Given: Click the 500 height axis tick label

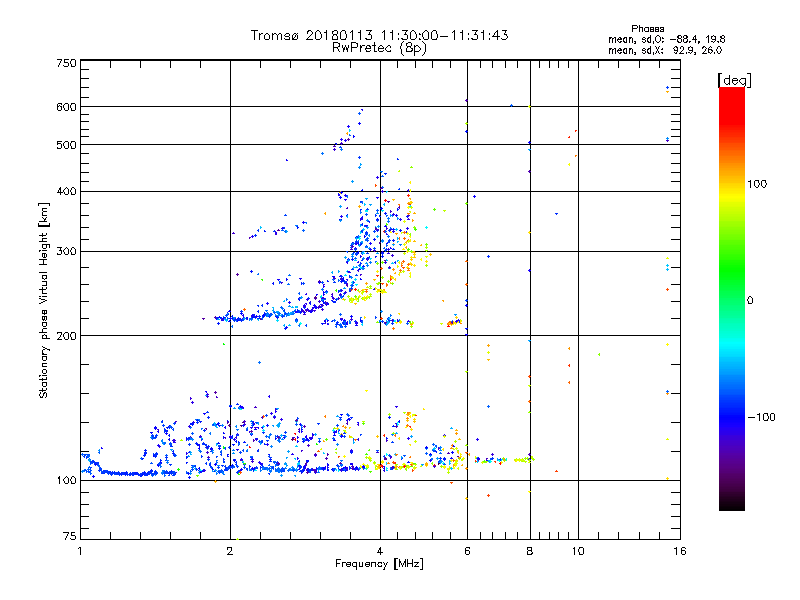Looking at the screenshot, I should pyautogui.click(x=66, y=145).
